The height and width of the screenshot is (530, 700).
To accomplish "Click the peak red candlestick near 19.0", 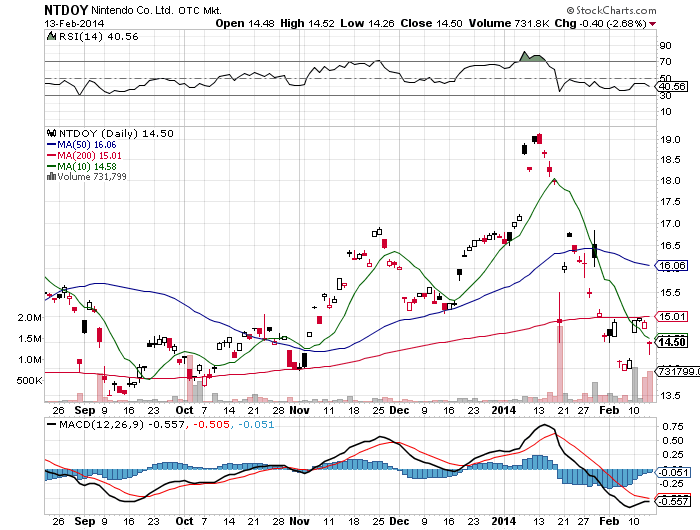I will point(540,138).
